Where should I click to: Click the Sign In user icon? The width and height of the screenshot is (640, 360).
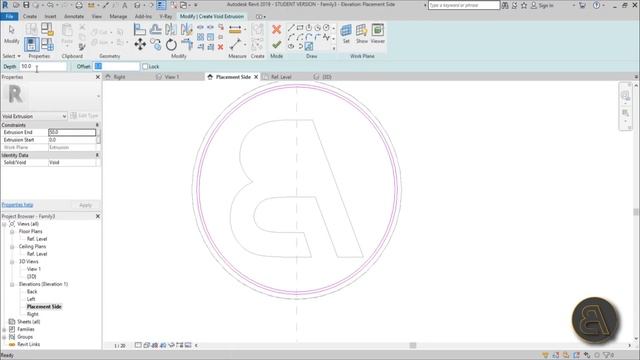pos(533,5)
